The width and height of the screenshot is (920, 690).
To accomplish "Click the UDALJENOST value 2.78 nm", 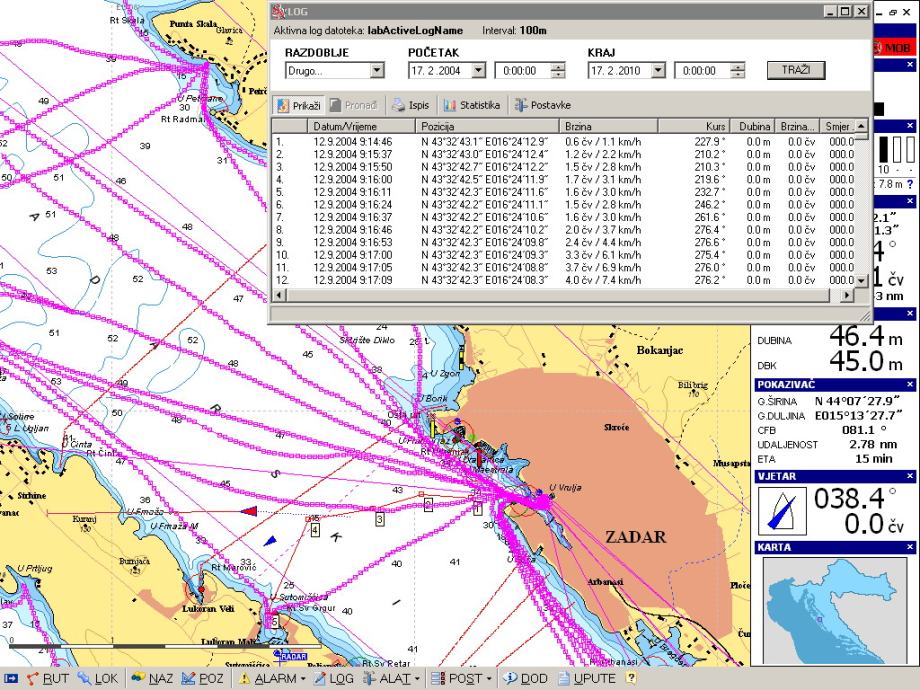I will [873, 444].
